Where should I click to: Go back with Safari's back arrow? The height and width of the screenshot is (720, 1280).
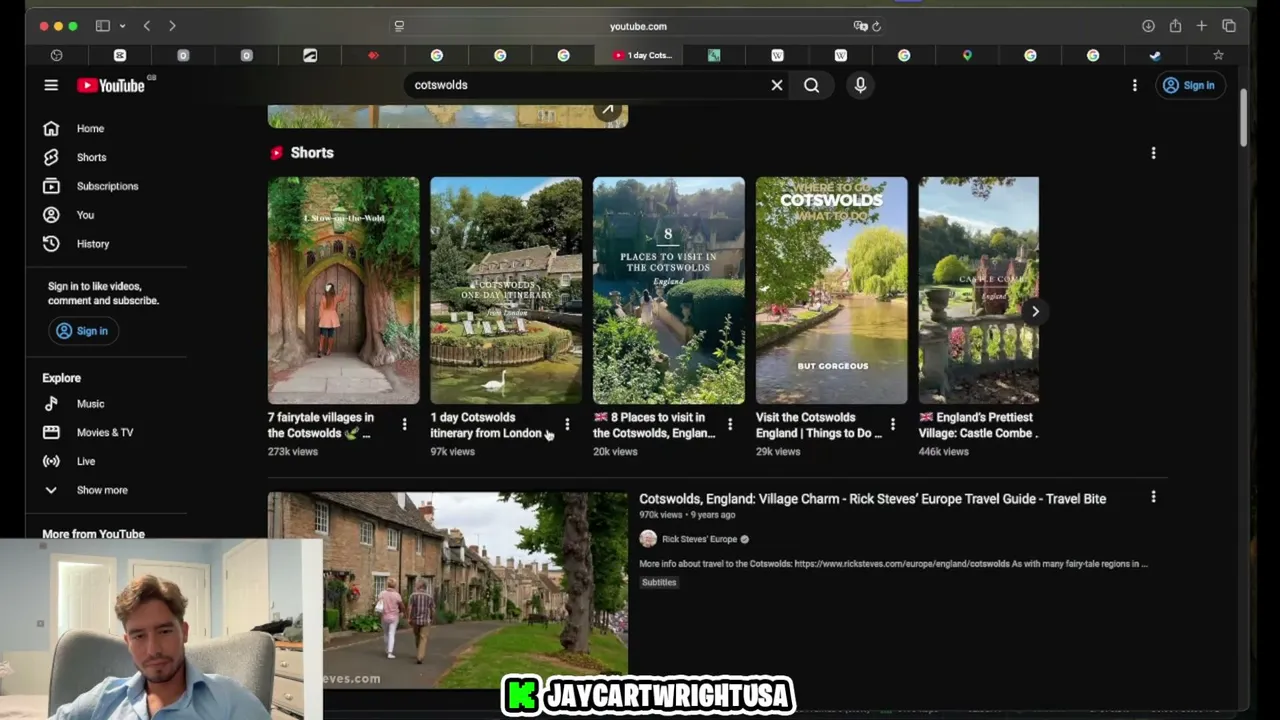146,26
